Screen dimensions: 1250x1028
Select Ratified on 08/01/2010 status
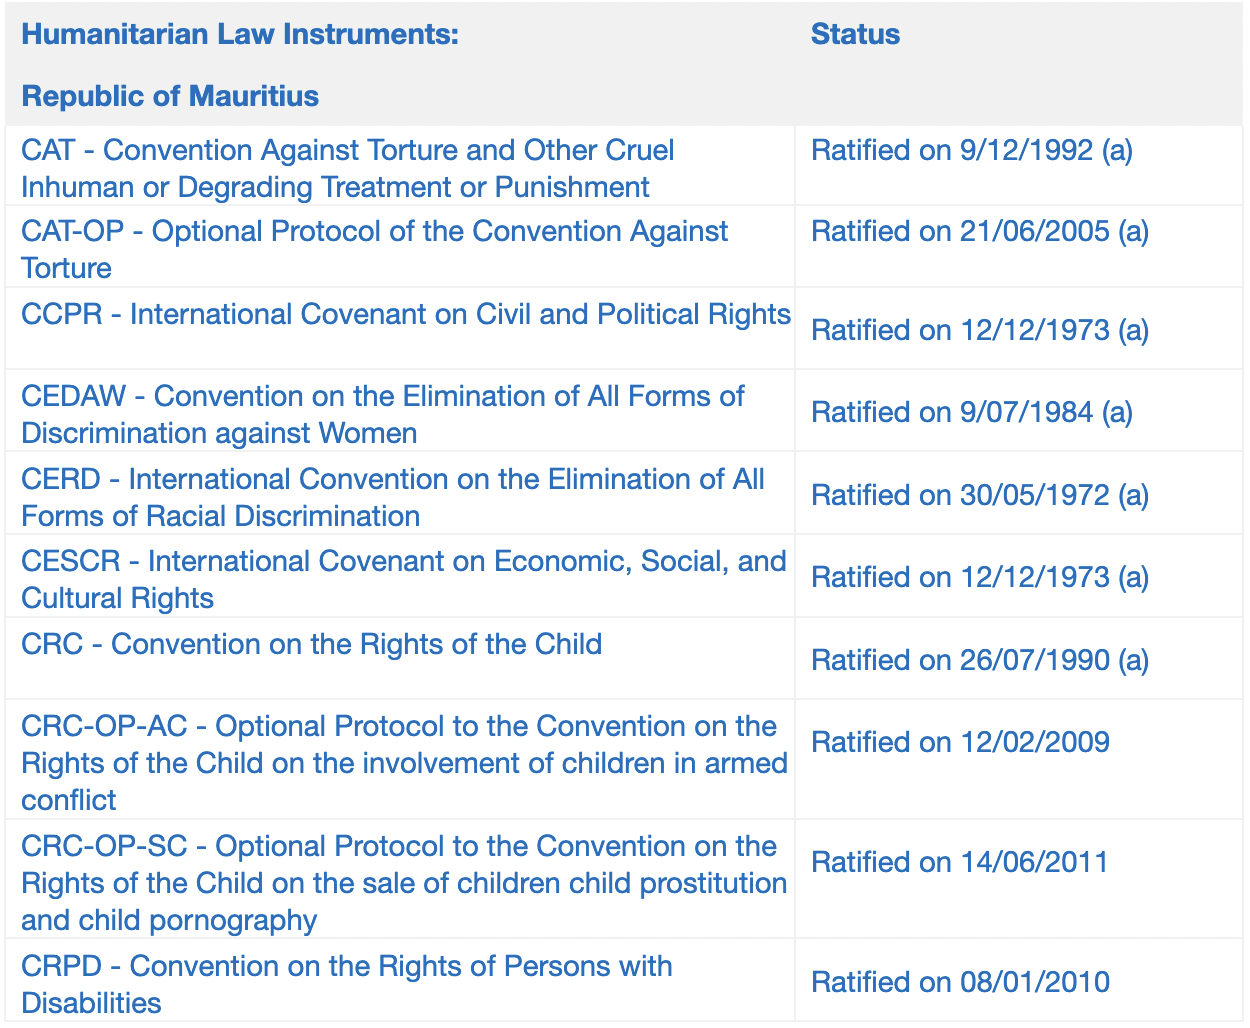pyautogui.click(x=960, y=982)
